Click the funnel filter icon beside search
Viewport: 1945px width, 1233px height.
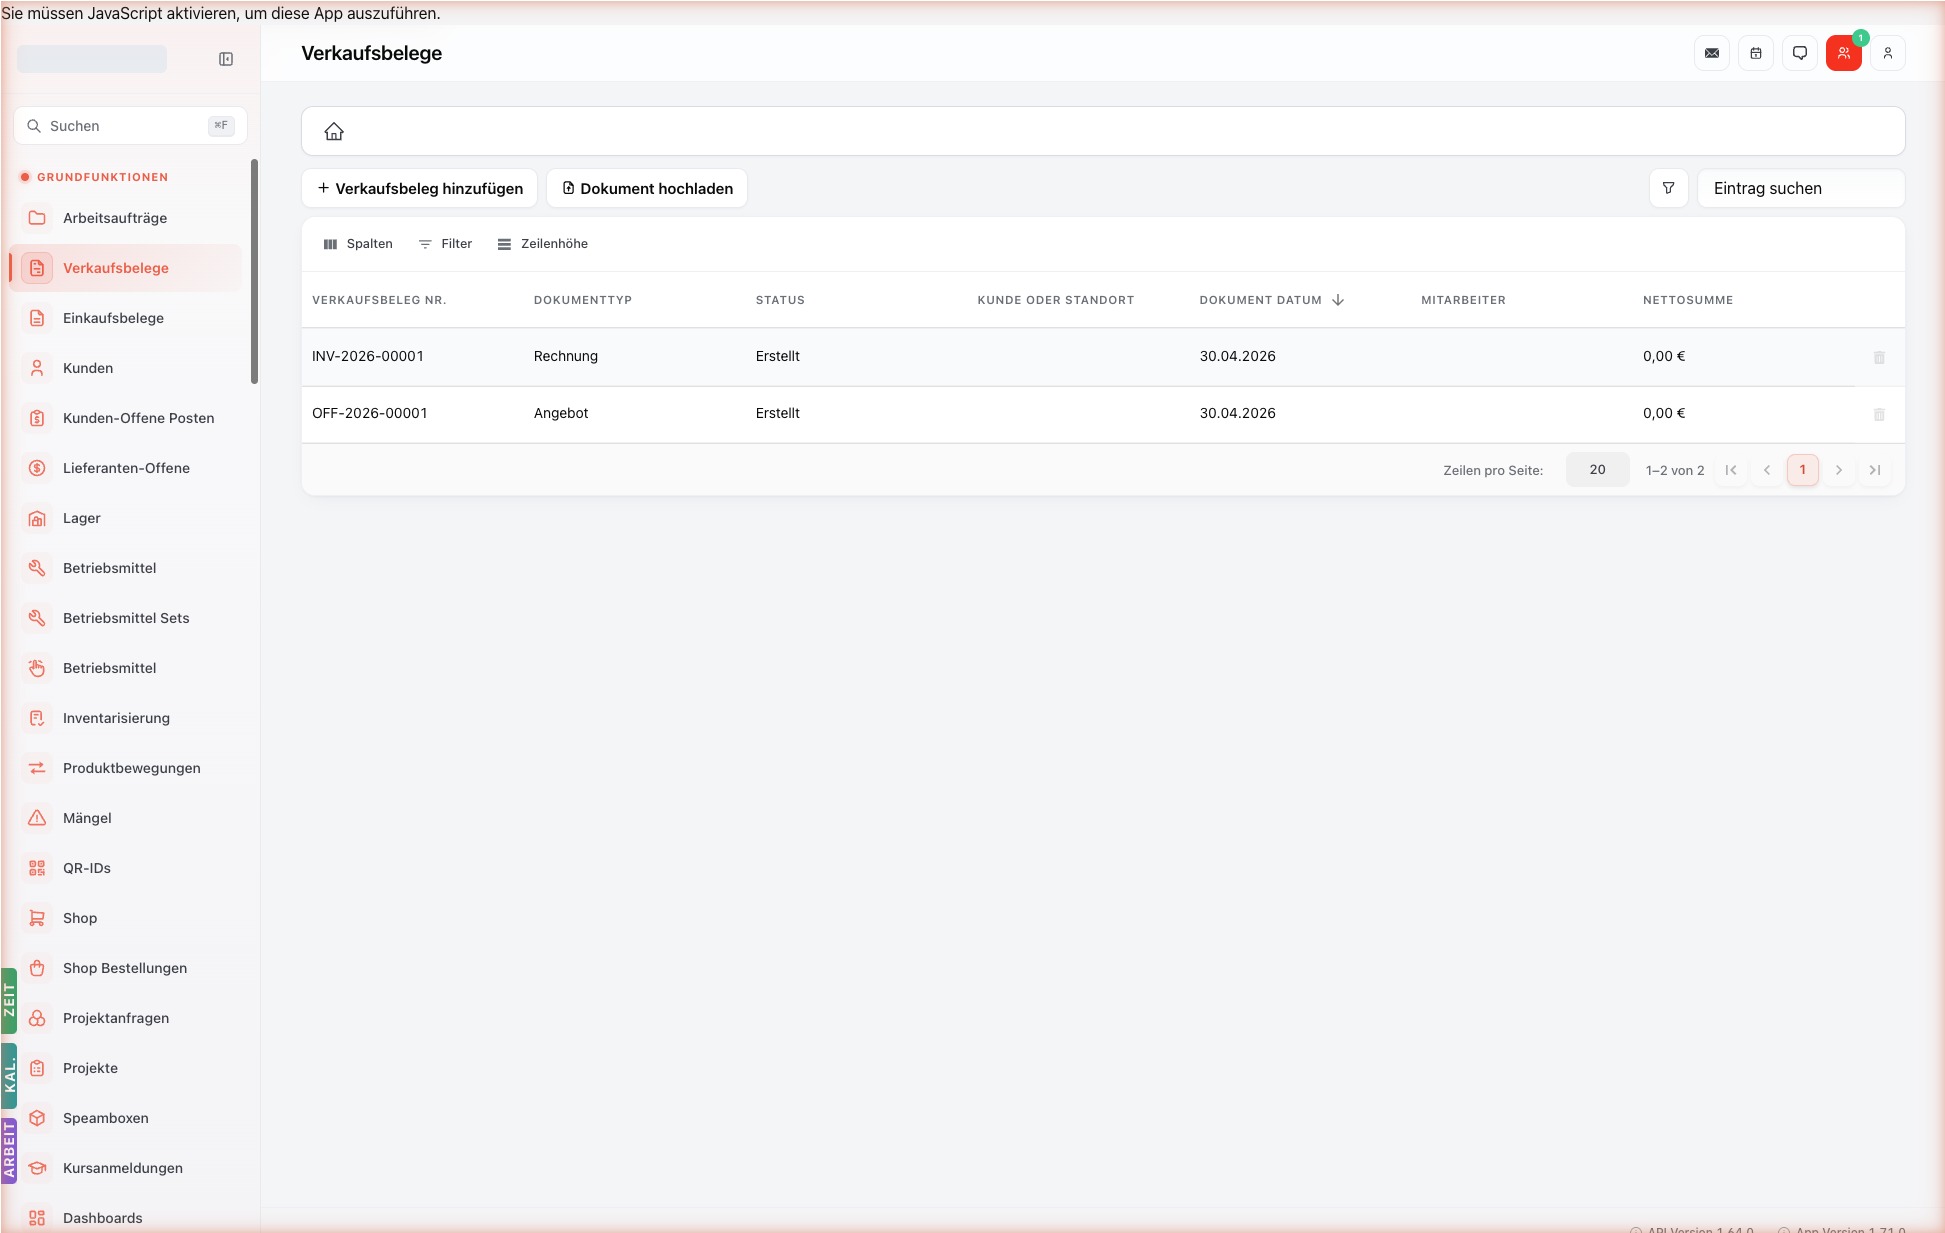pos(1669,188)
